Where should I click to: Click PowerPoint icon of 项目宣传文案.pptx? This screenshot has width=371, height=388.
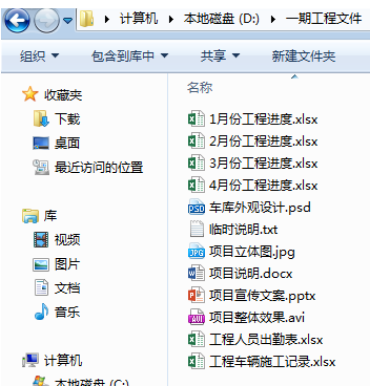(196, 295)
